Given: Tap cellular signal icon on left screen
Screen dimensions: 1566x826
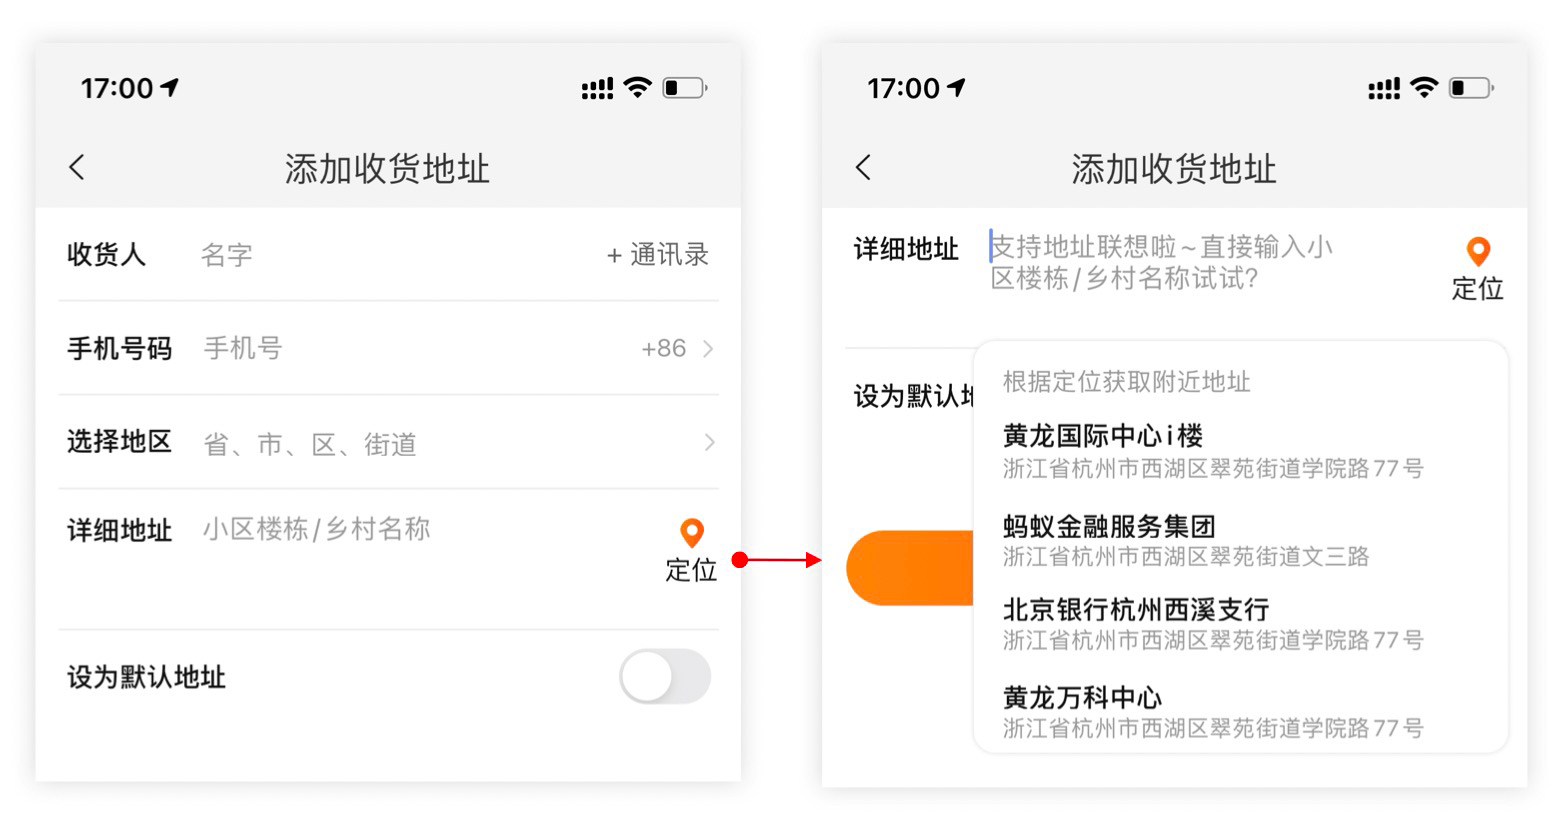Looking at the screenshot, I should (597, 89).
